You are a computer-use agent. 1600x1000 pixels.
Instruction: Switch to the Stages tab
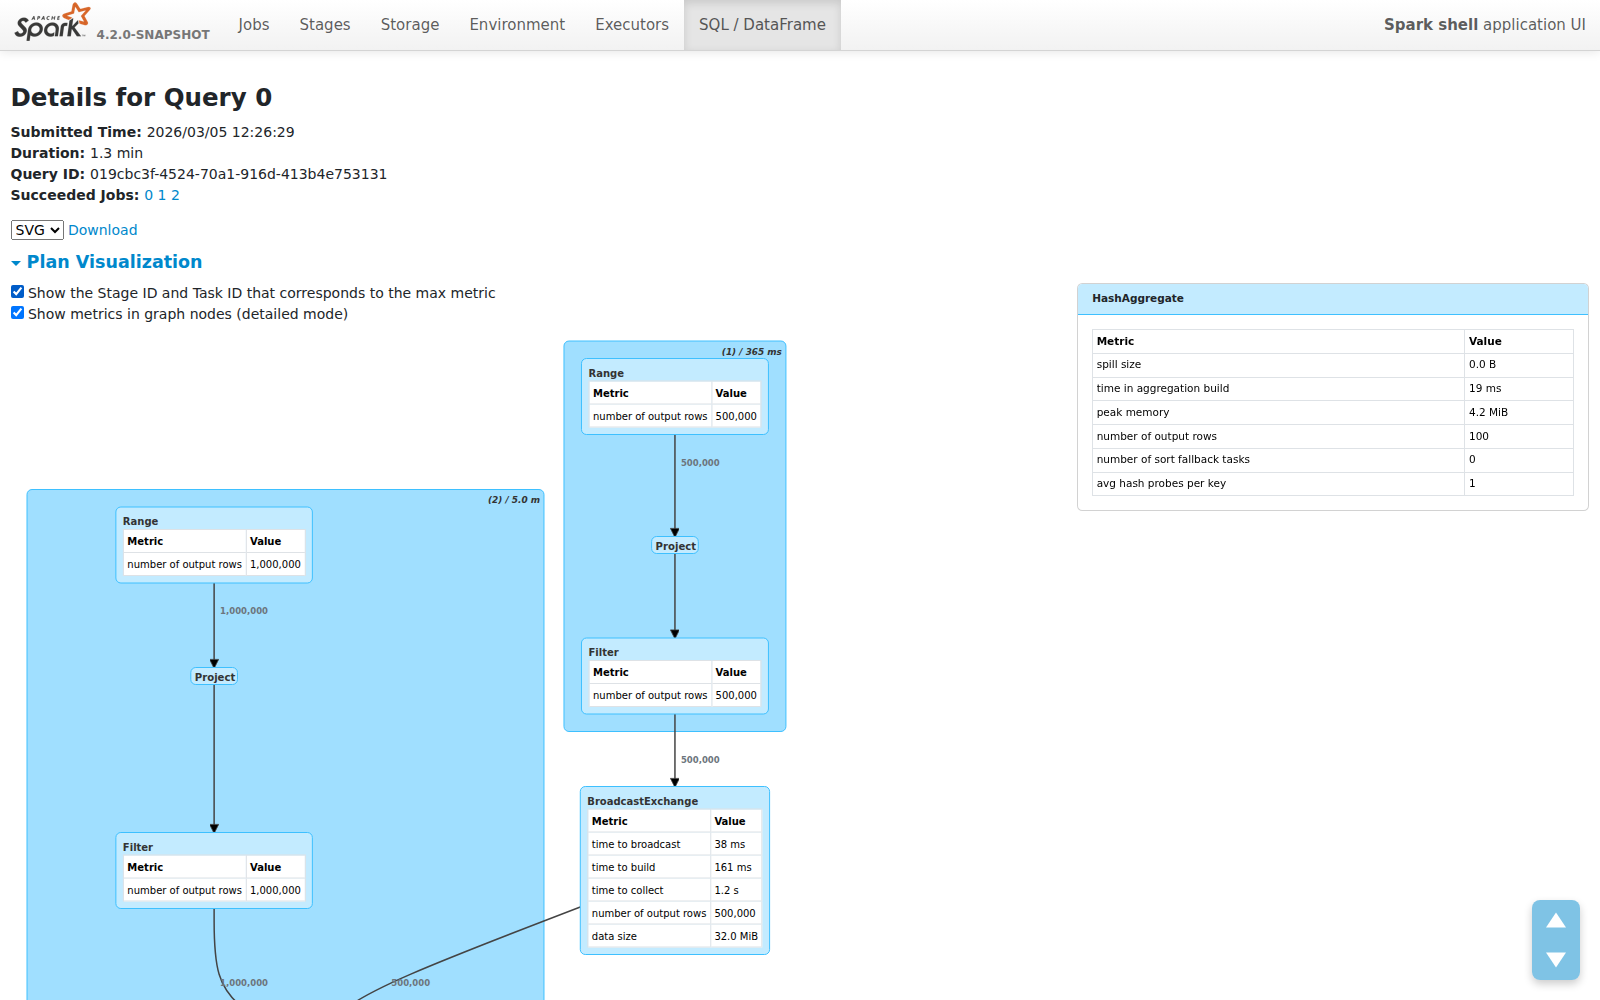325,24
